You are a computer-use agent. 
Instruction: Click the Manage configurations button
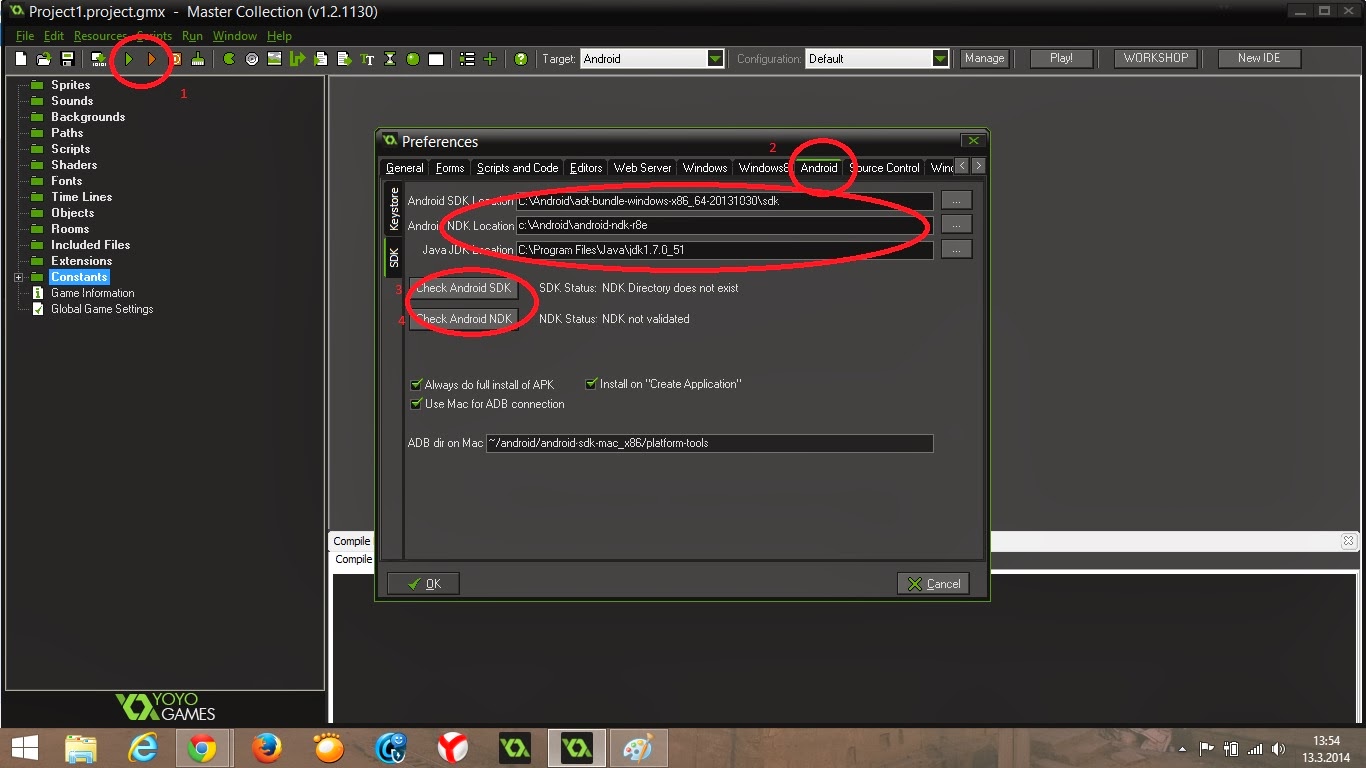984,58
